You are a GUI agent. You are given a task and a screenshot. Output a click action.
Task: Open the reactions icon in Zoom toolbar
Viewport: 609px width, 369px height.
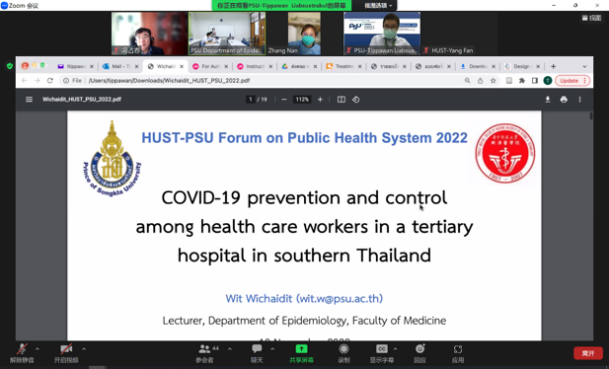point(420,349)
